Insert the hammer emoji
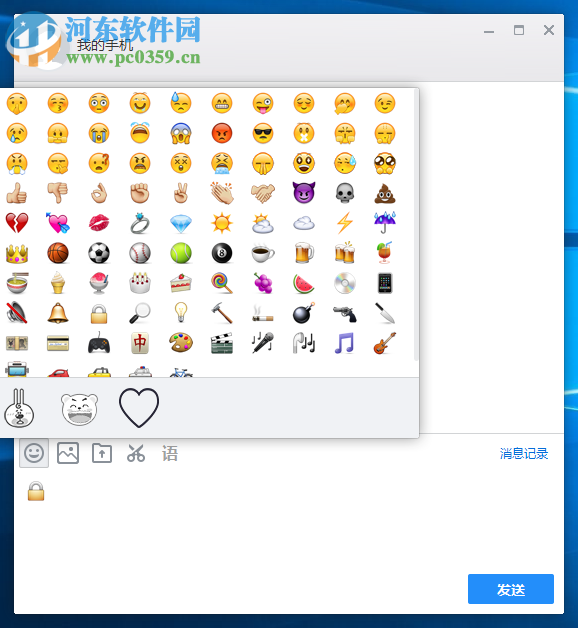Image resolution: width=578 pixels, height=628 pixels. coord(222,313)
